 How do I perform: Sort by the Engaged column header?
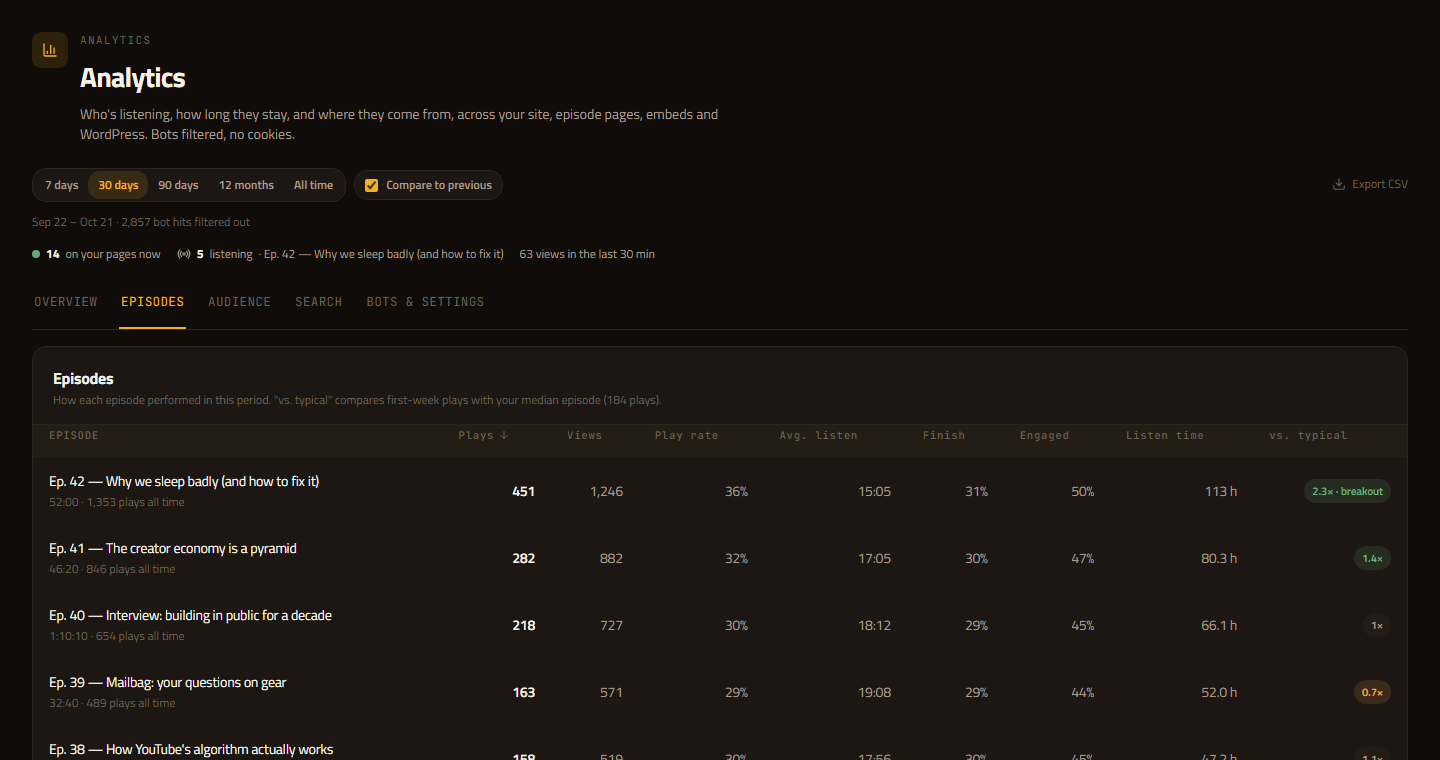(1044, 435)
